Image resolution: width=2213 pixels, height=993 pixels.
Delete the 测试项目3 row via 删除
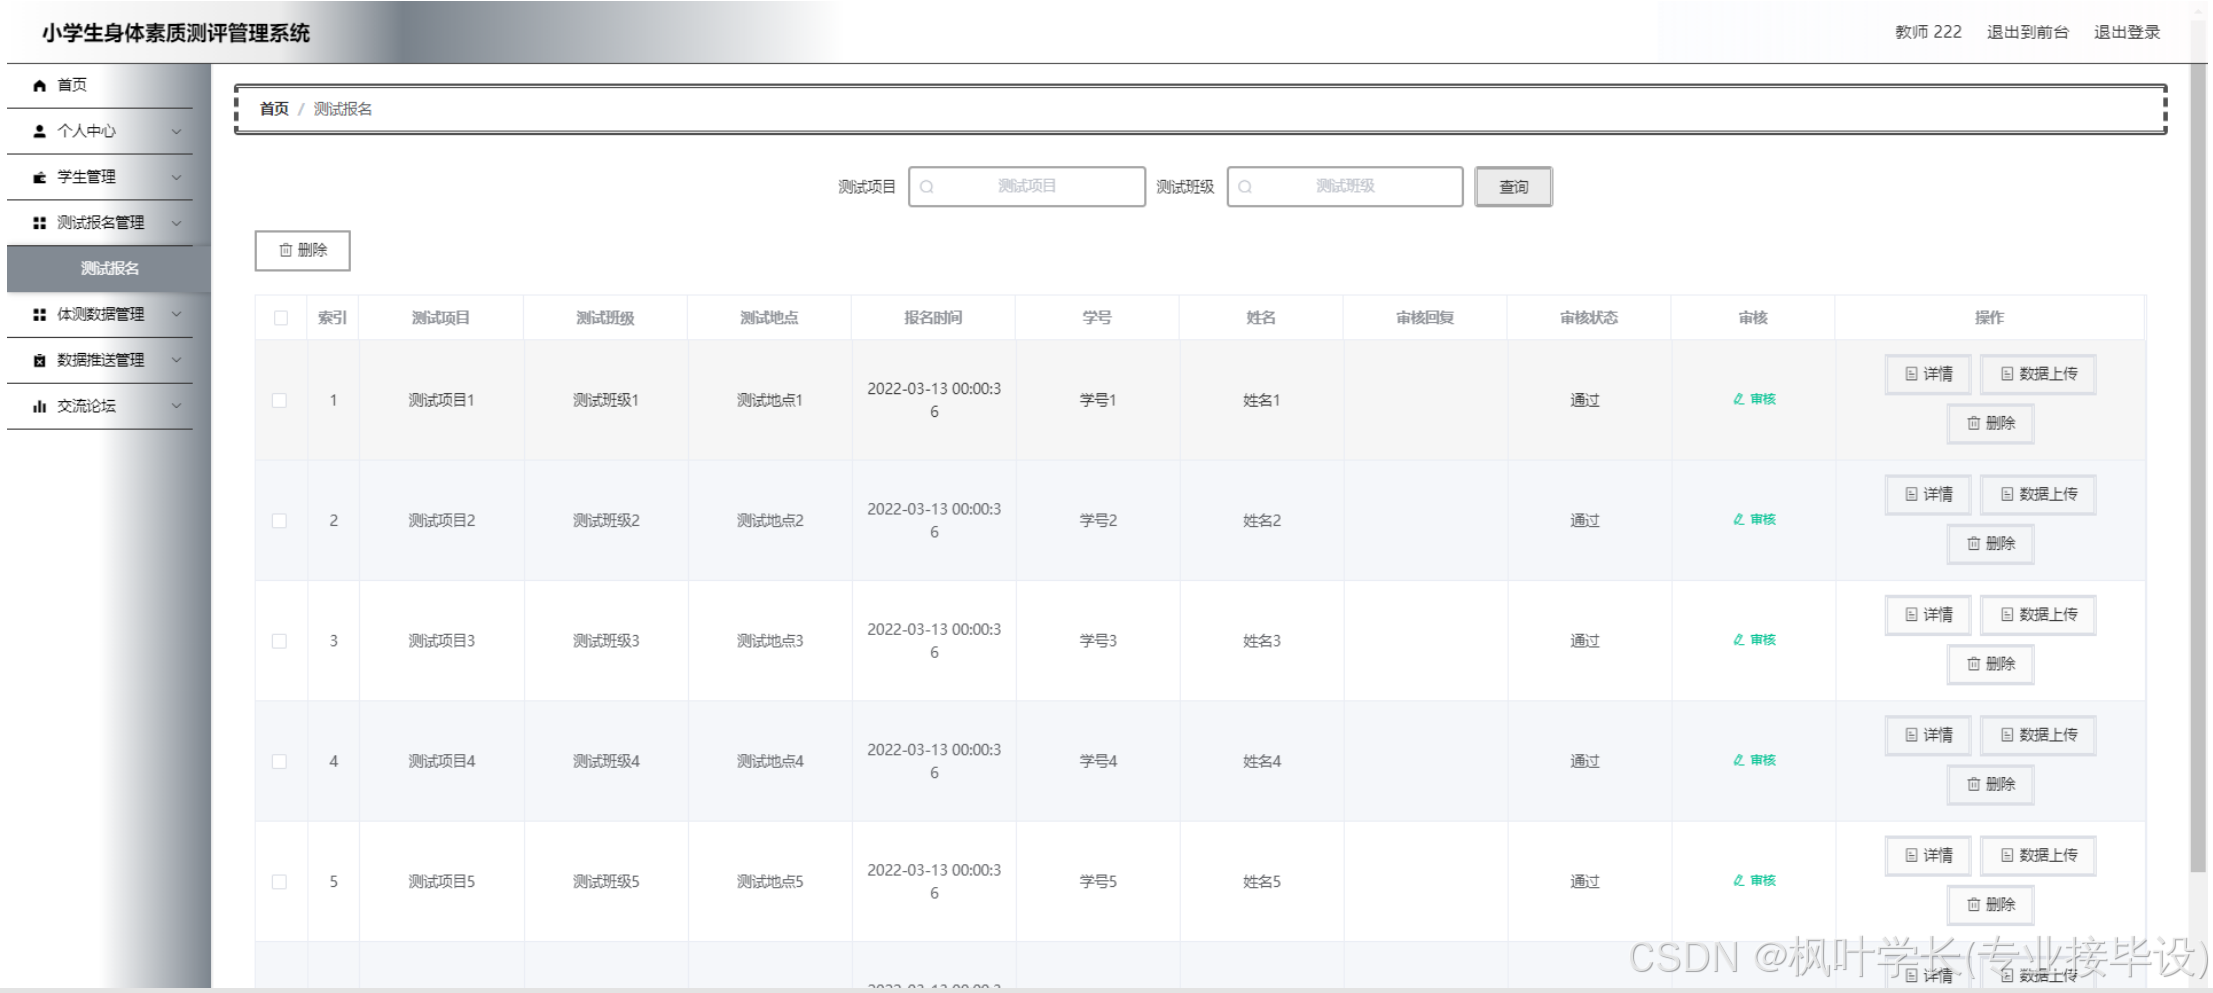coord(1990,664)
